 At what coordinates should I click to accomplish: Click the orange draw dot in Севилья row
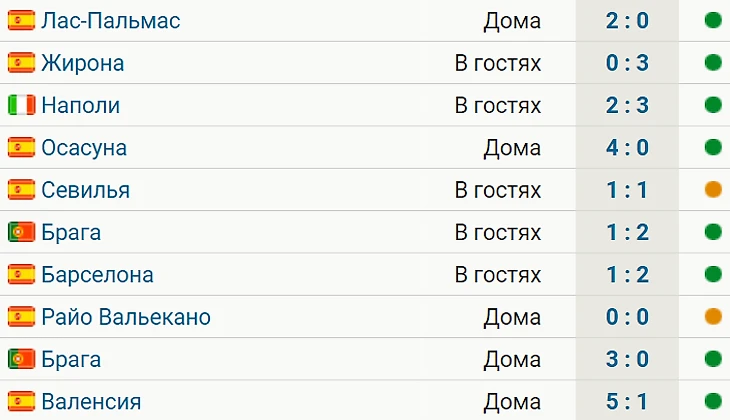[713, 190]
